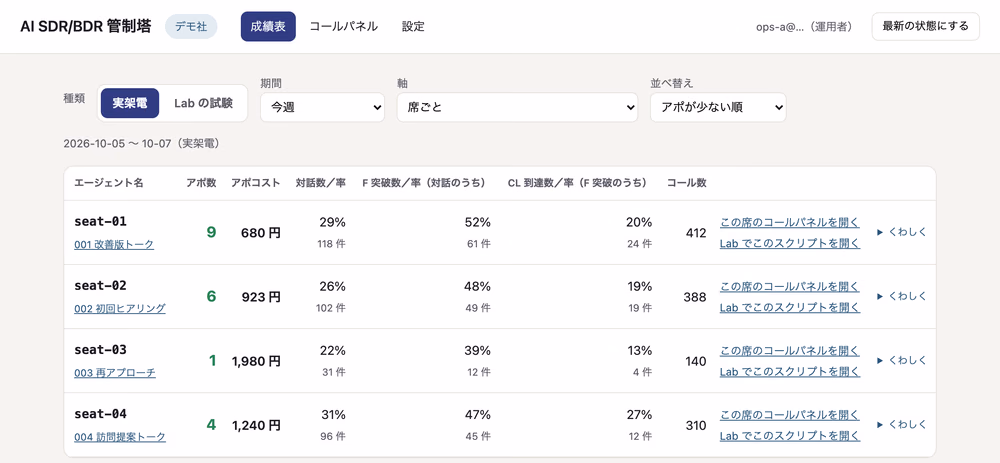Select the Lab の試験 type toggle

[x=203, y=103]
